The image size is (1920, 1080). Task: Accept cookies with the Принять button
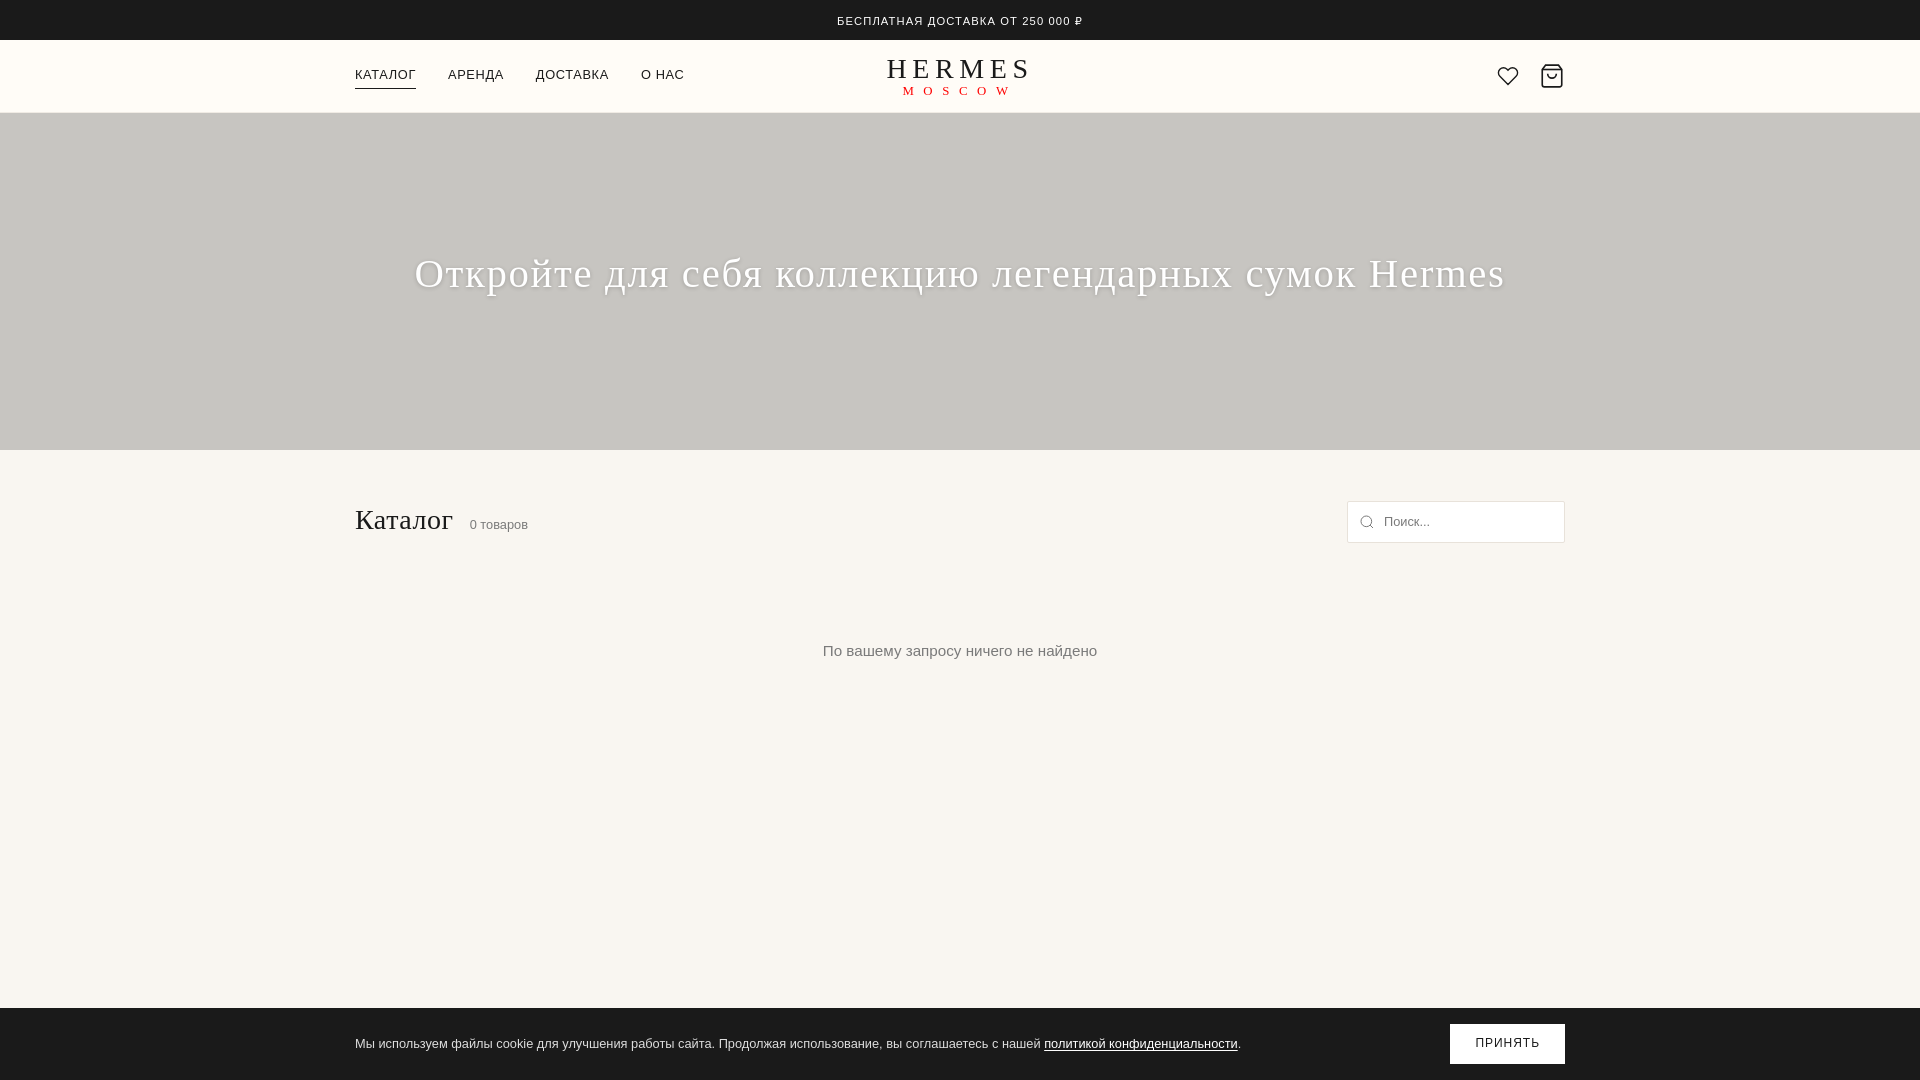[1507, 1044]
